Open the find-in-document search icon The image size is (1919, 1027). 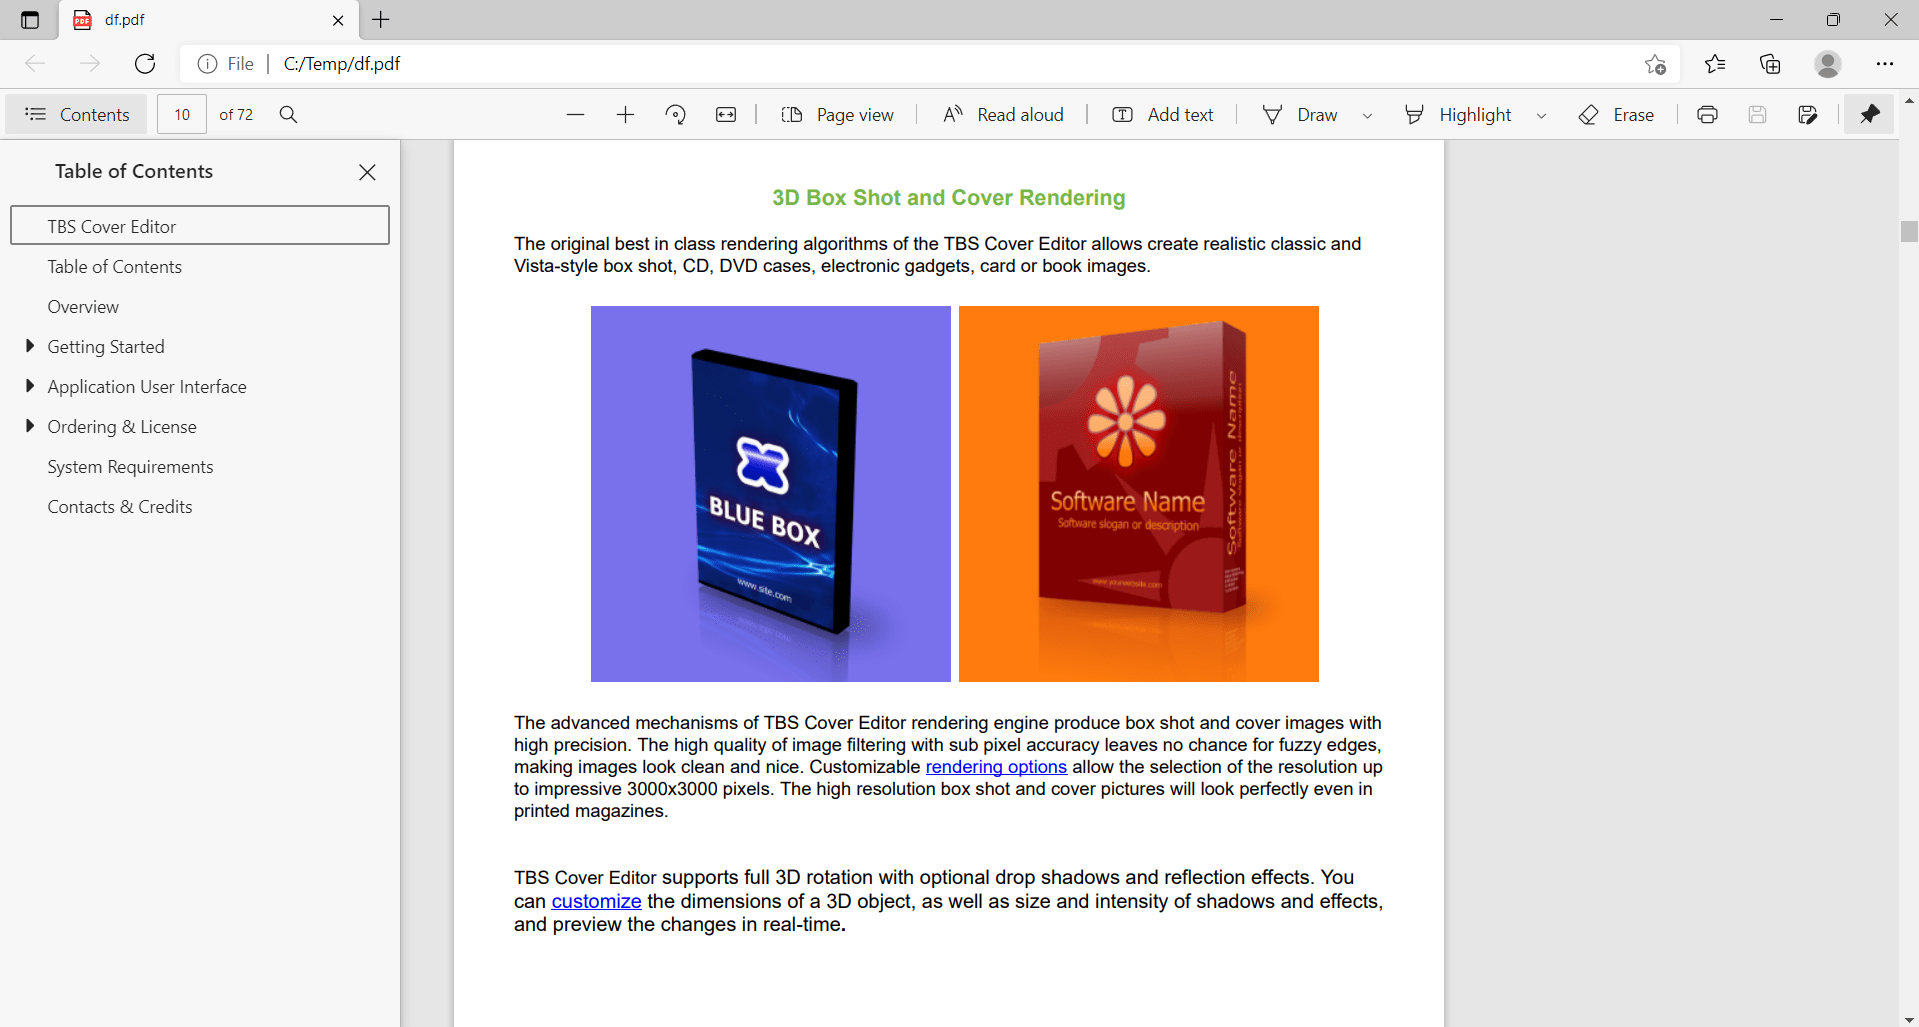pyautogui.click(x=288, y=115)
